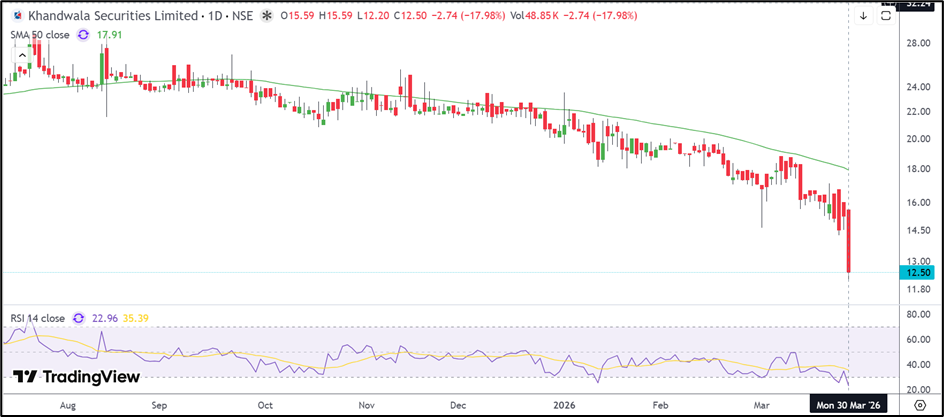Select the SMA 50 close indicator label
Viewport: 944px width, 417px height.
click(38, 34)
